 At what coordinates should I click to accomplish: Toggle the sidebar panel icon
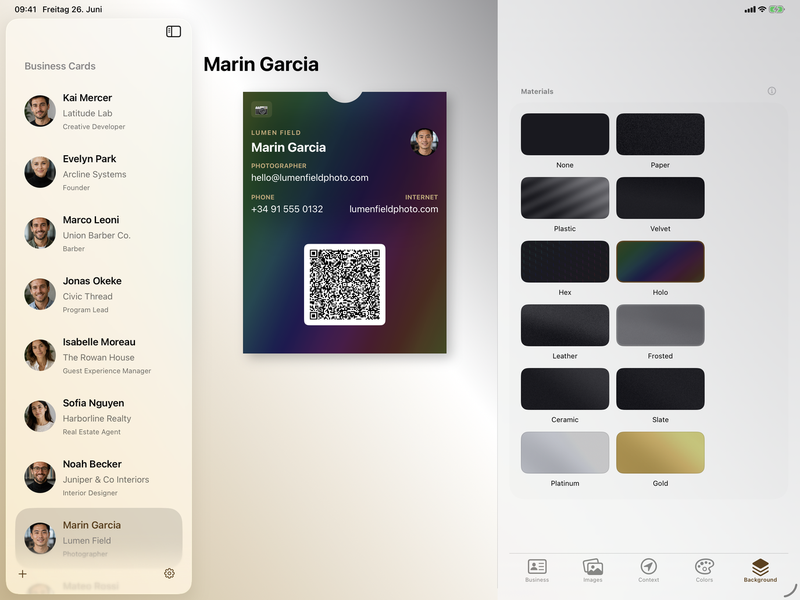(173, 32)
